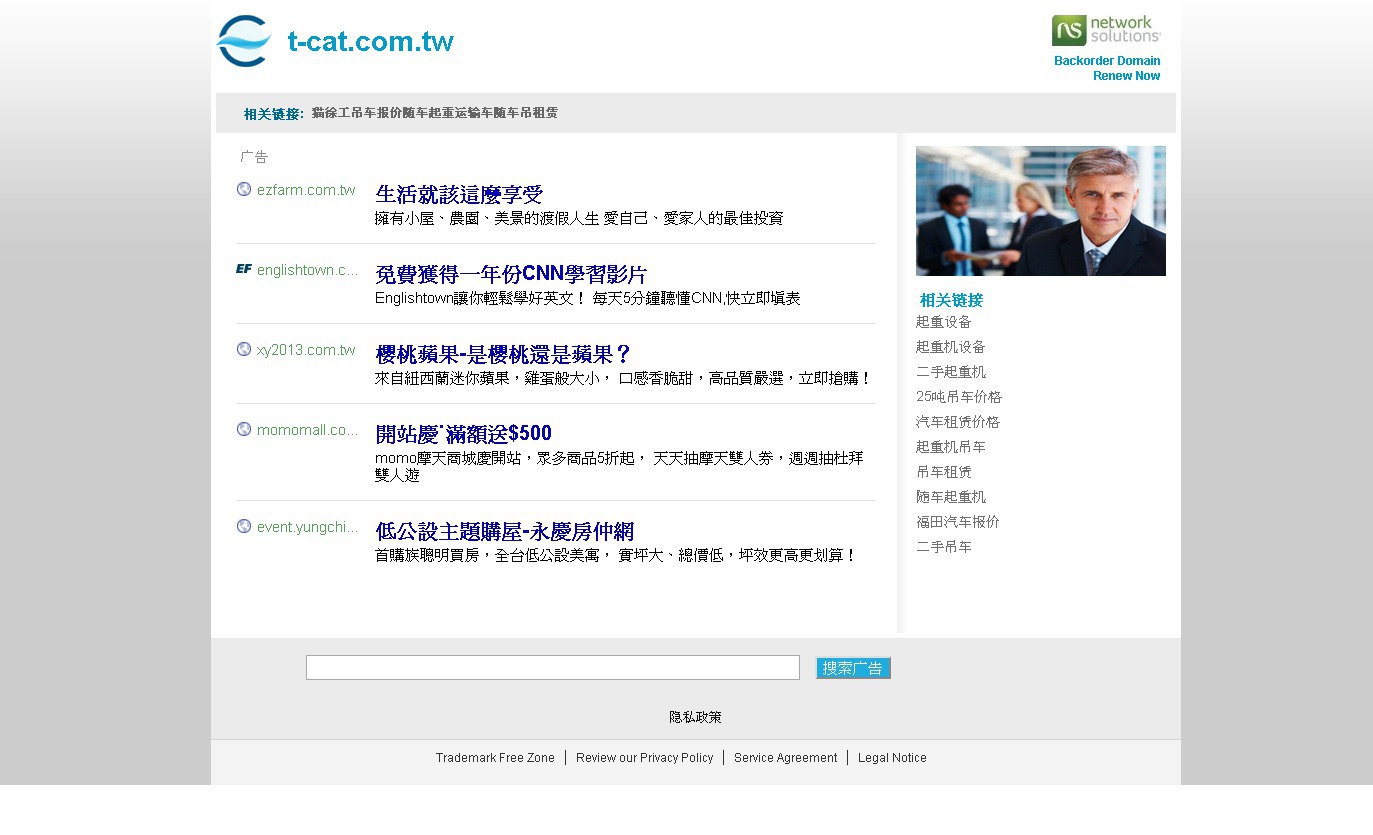The image size is (1373, 835).
Task: Open the 汽车租赁价格 related link
Action: pos(958,422)
